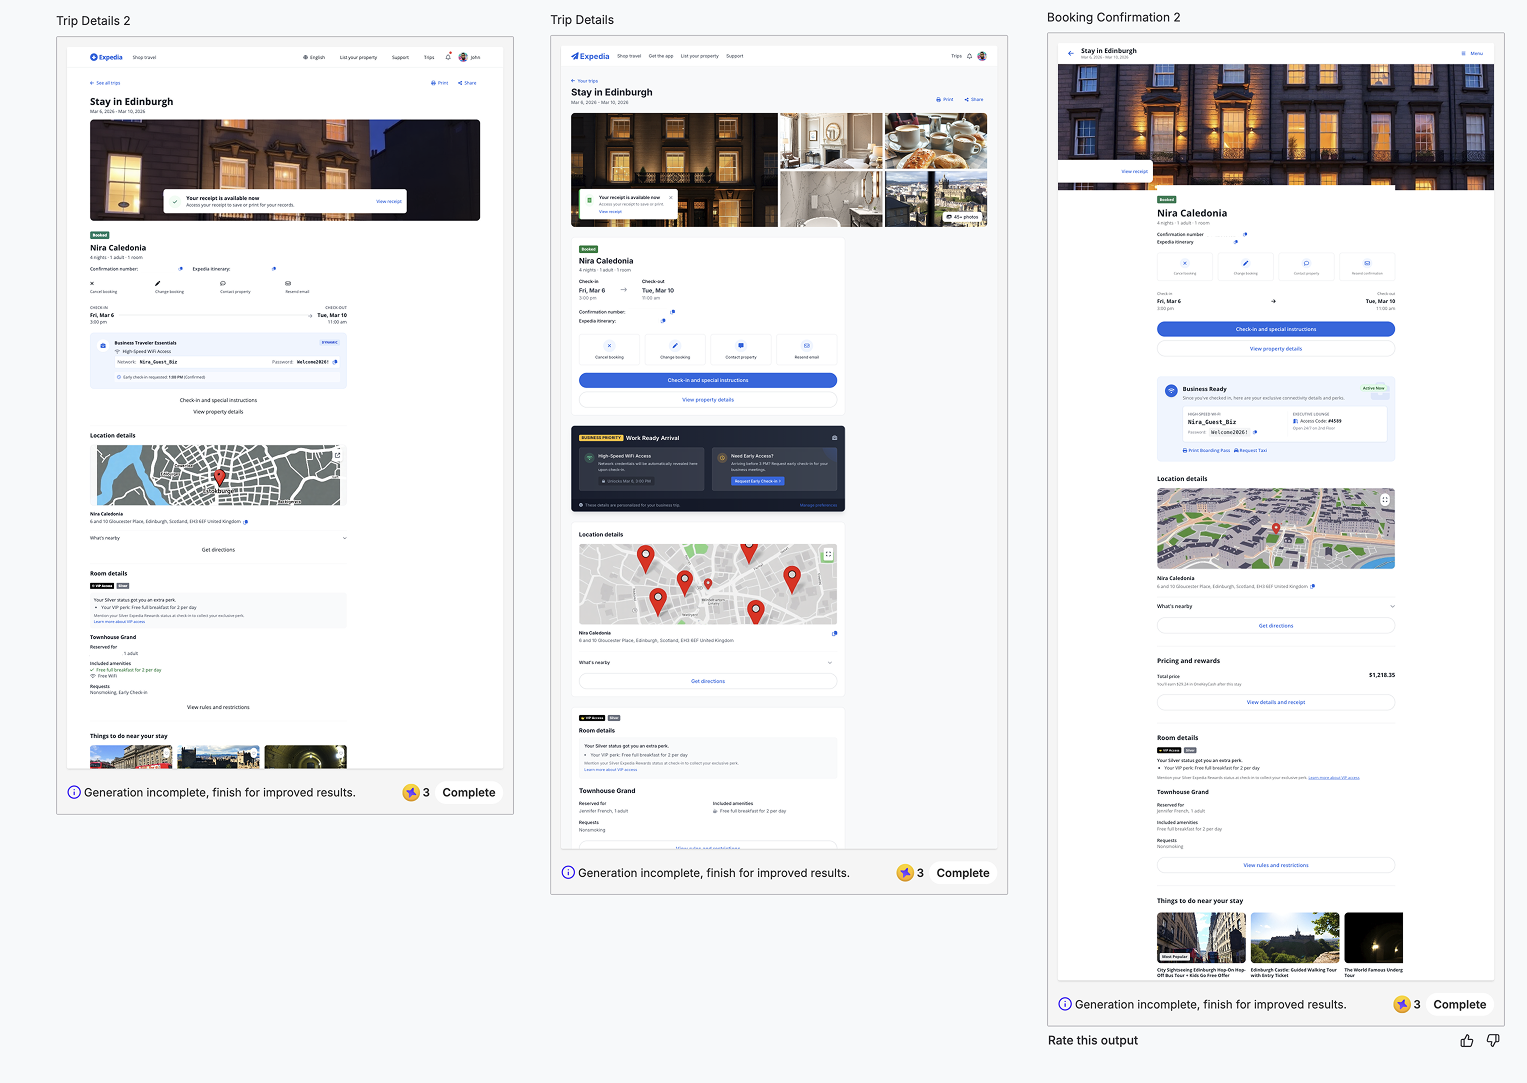Screen dimensions: 1527x1083
Task: Click Expedia logo in Trip Details frame
Action: [x=590, y=56]
